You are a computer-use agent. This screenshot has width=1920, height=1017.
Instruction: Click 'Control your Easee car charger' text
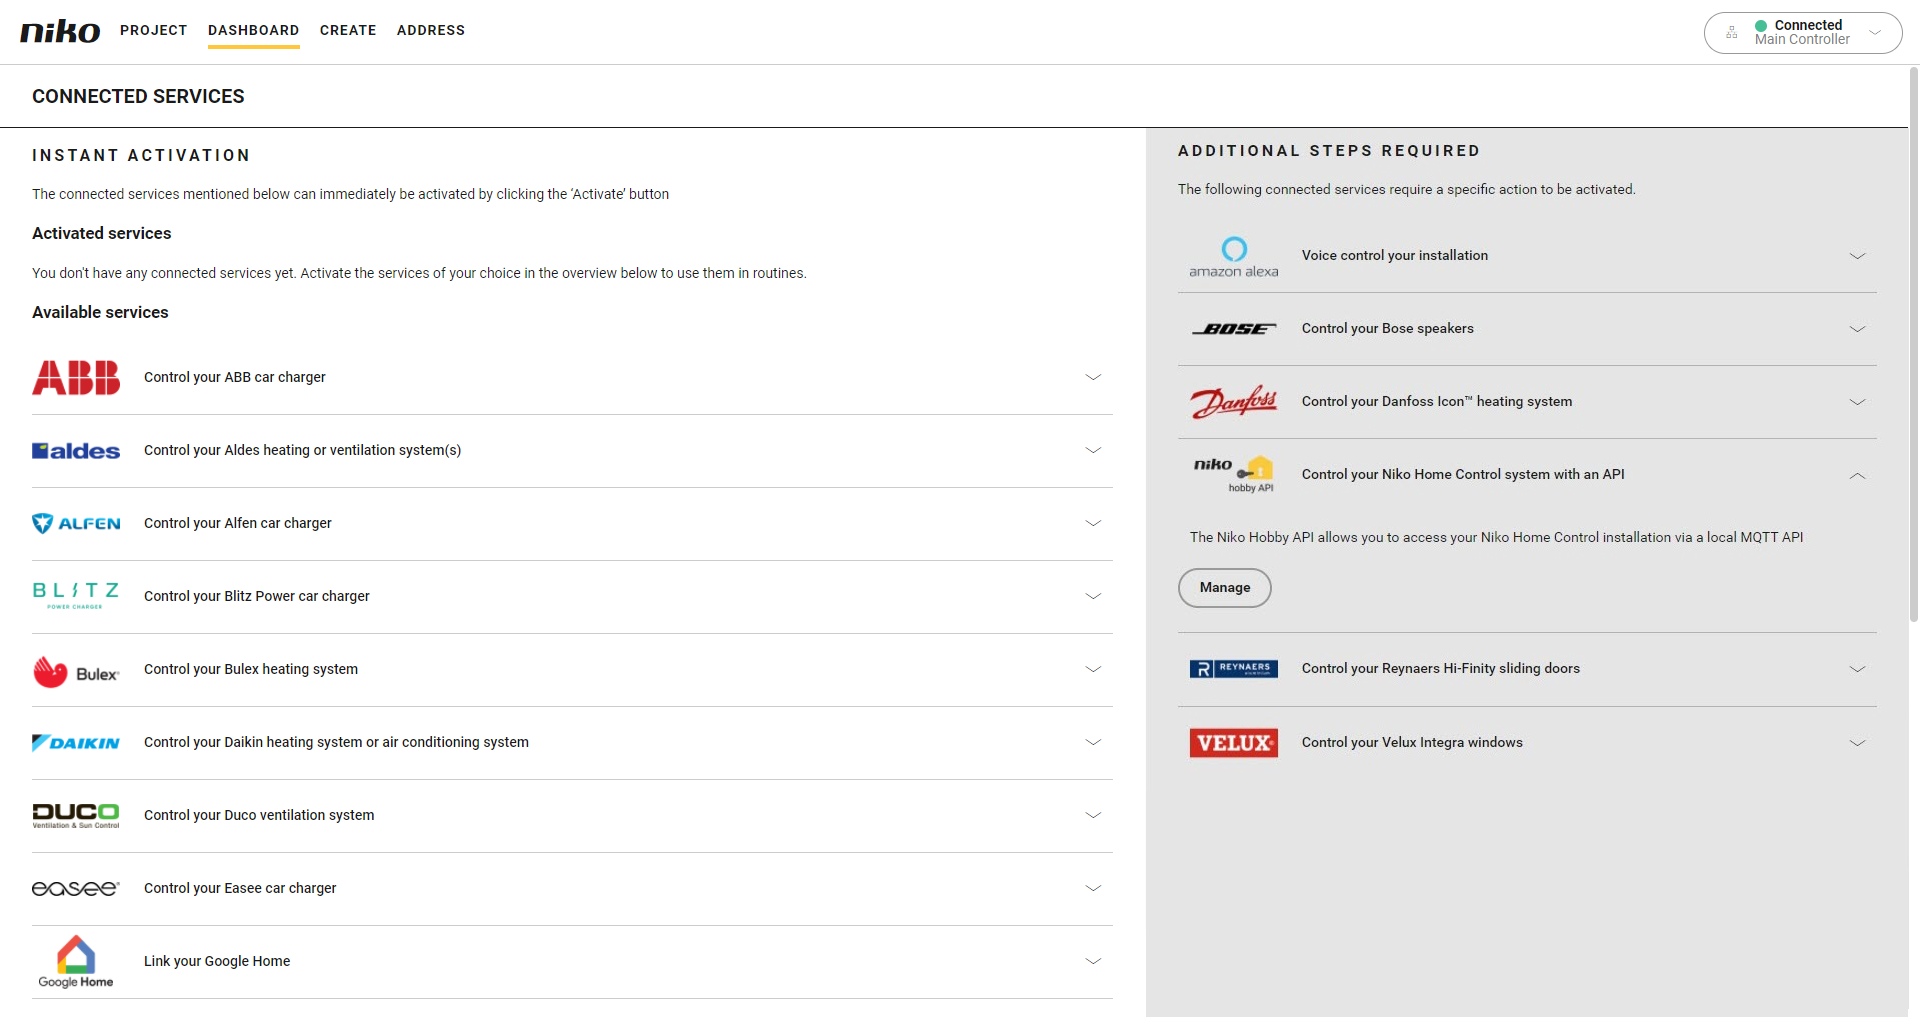[240, 889]
